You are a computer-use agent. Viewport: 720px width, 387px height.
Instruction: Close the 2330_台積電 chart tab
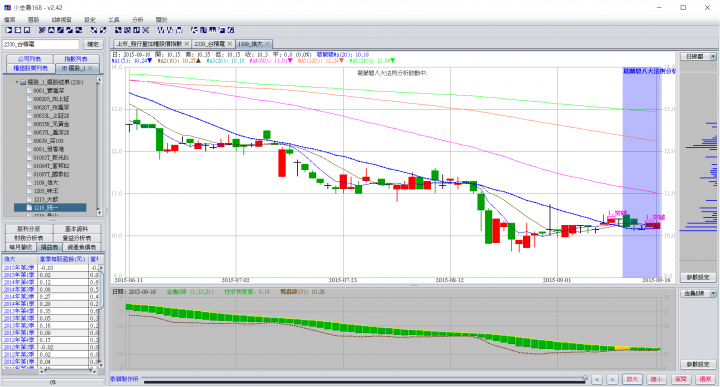click(230, 44)
